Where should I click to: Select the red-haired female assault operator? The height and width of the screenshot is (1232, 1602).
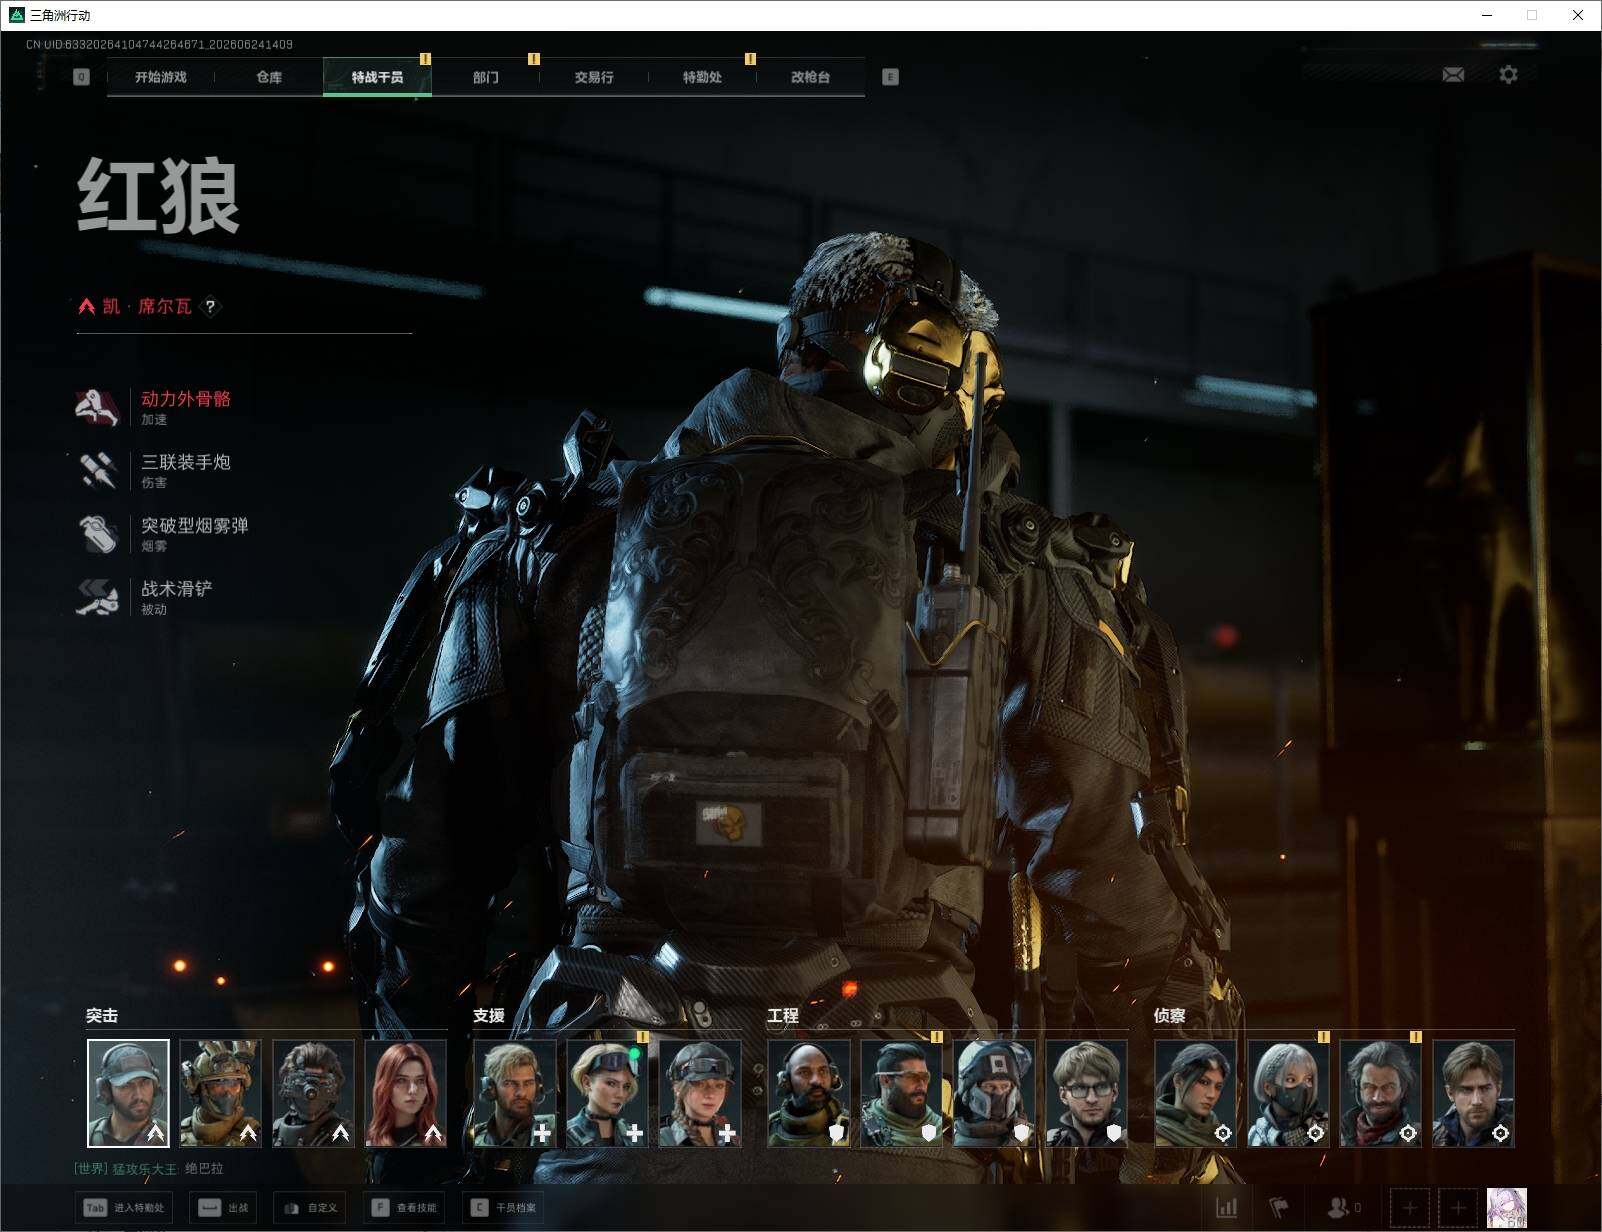point(406,1093)
